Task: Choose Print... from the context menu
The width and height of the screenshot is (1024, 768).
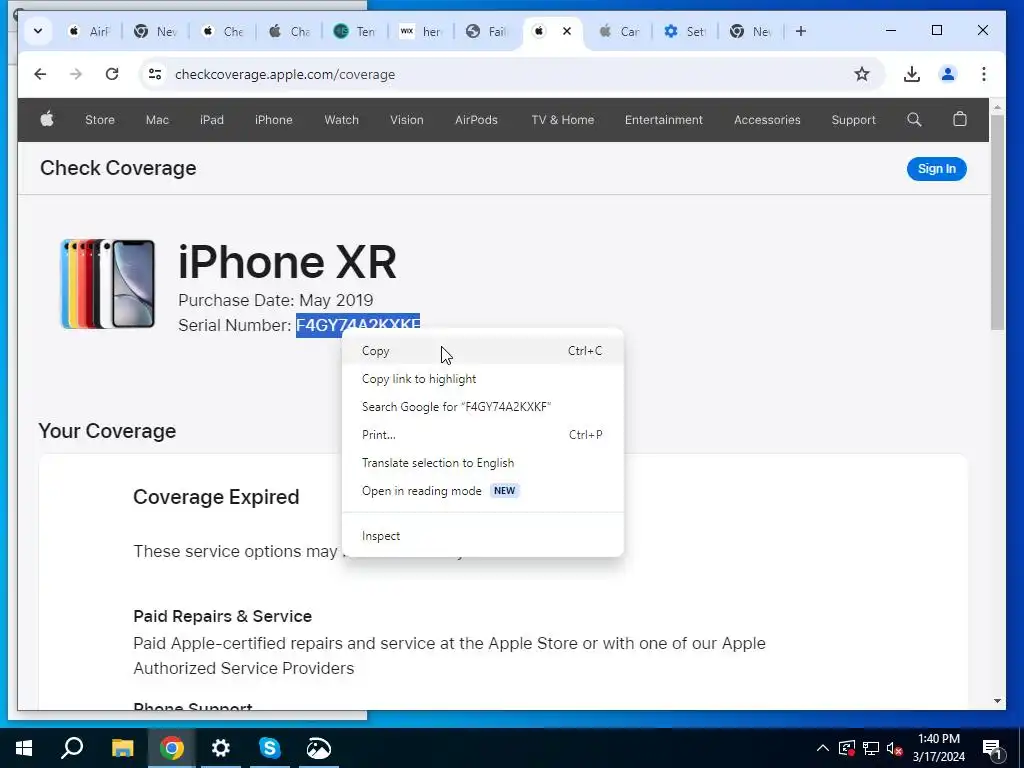Action: point(483,435)
